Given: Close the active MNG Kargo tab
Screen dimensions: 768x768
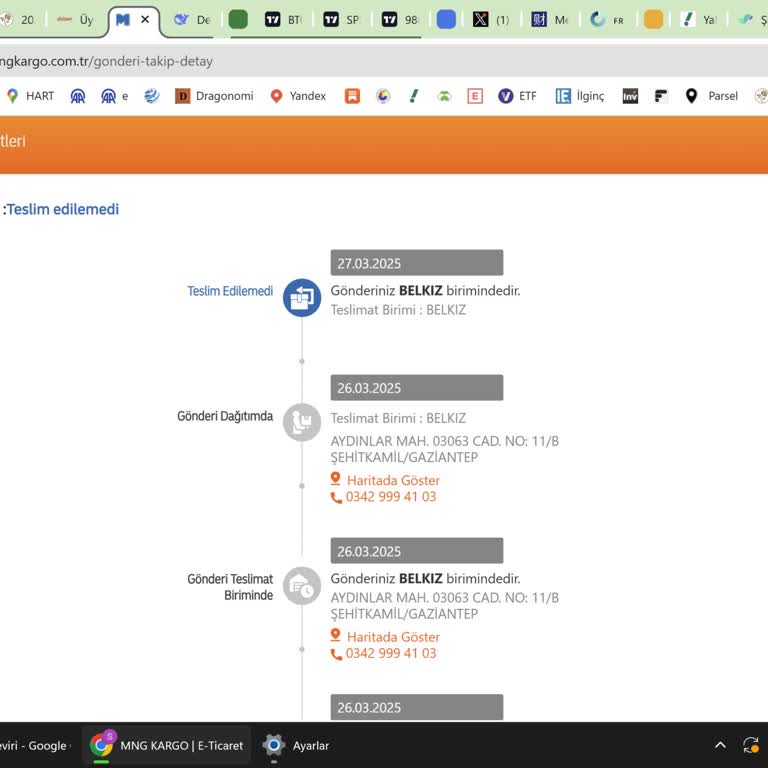Looking at the screenshot, I should (145, 20).
